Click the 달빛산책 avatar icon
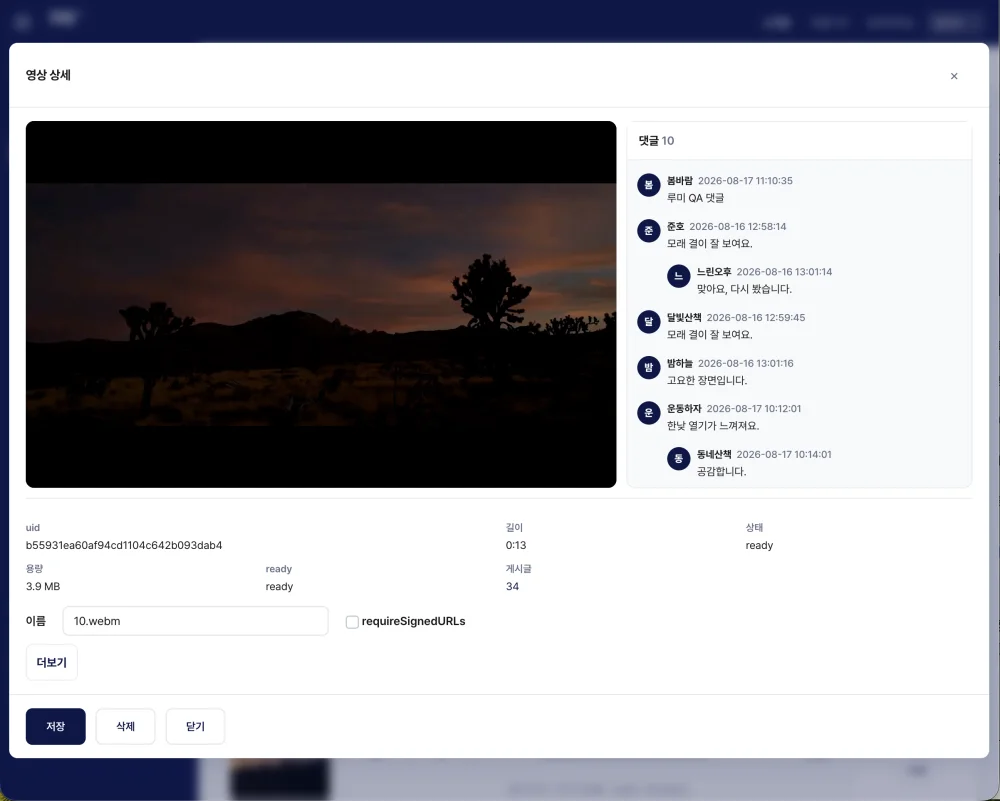Viewport: 1000px width, 801px height. [649, 321]
